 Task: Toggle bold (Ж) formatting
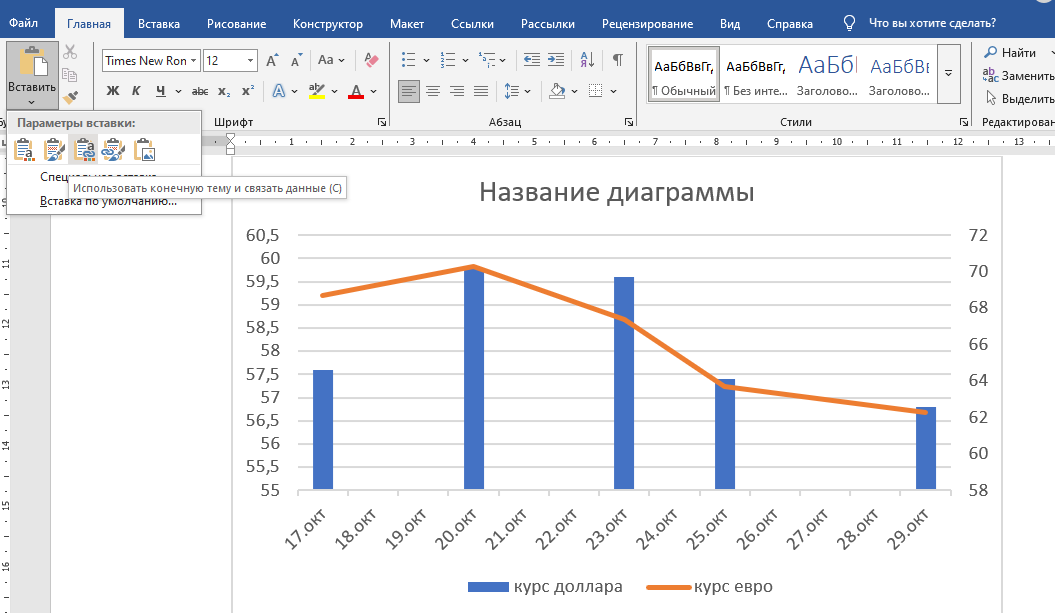click(112, 91)
